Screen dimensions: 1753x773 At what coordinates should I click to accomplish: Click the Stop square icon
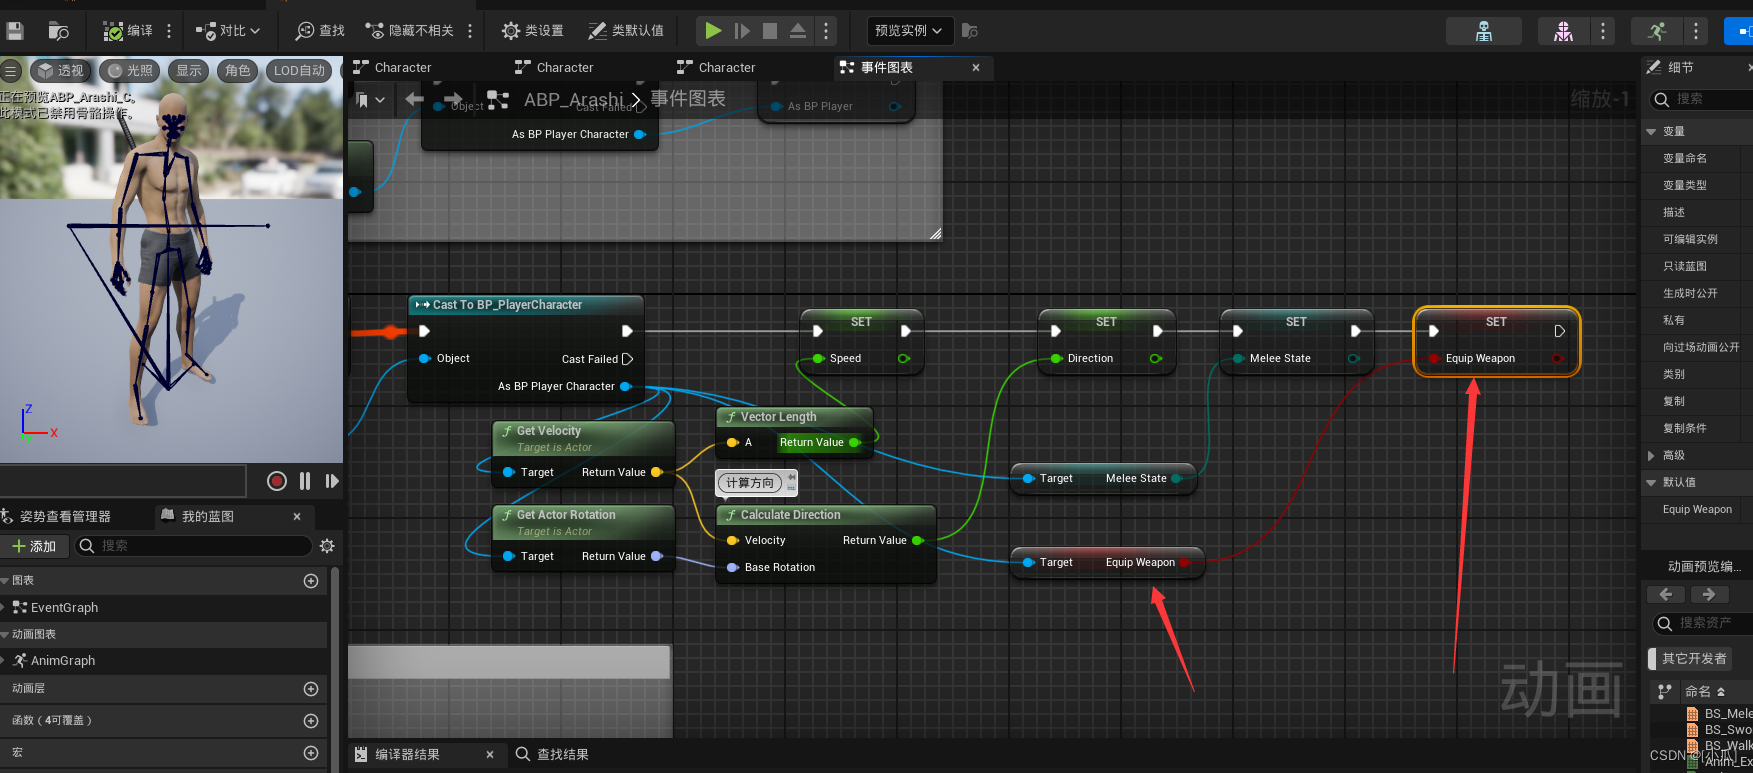click(770, 31)
